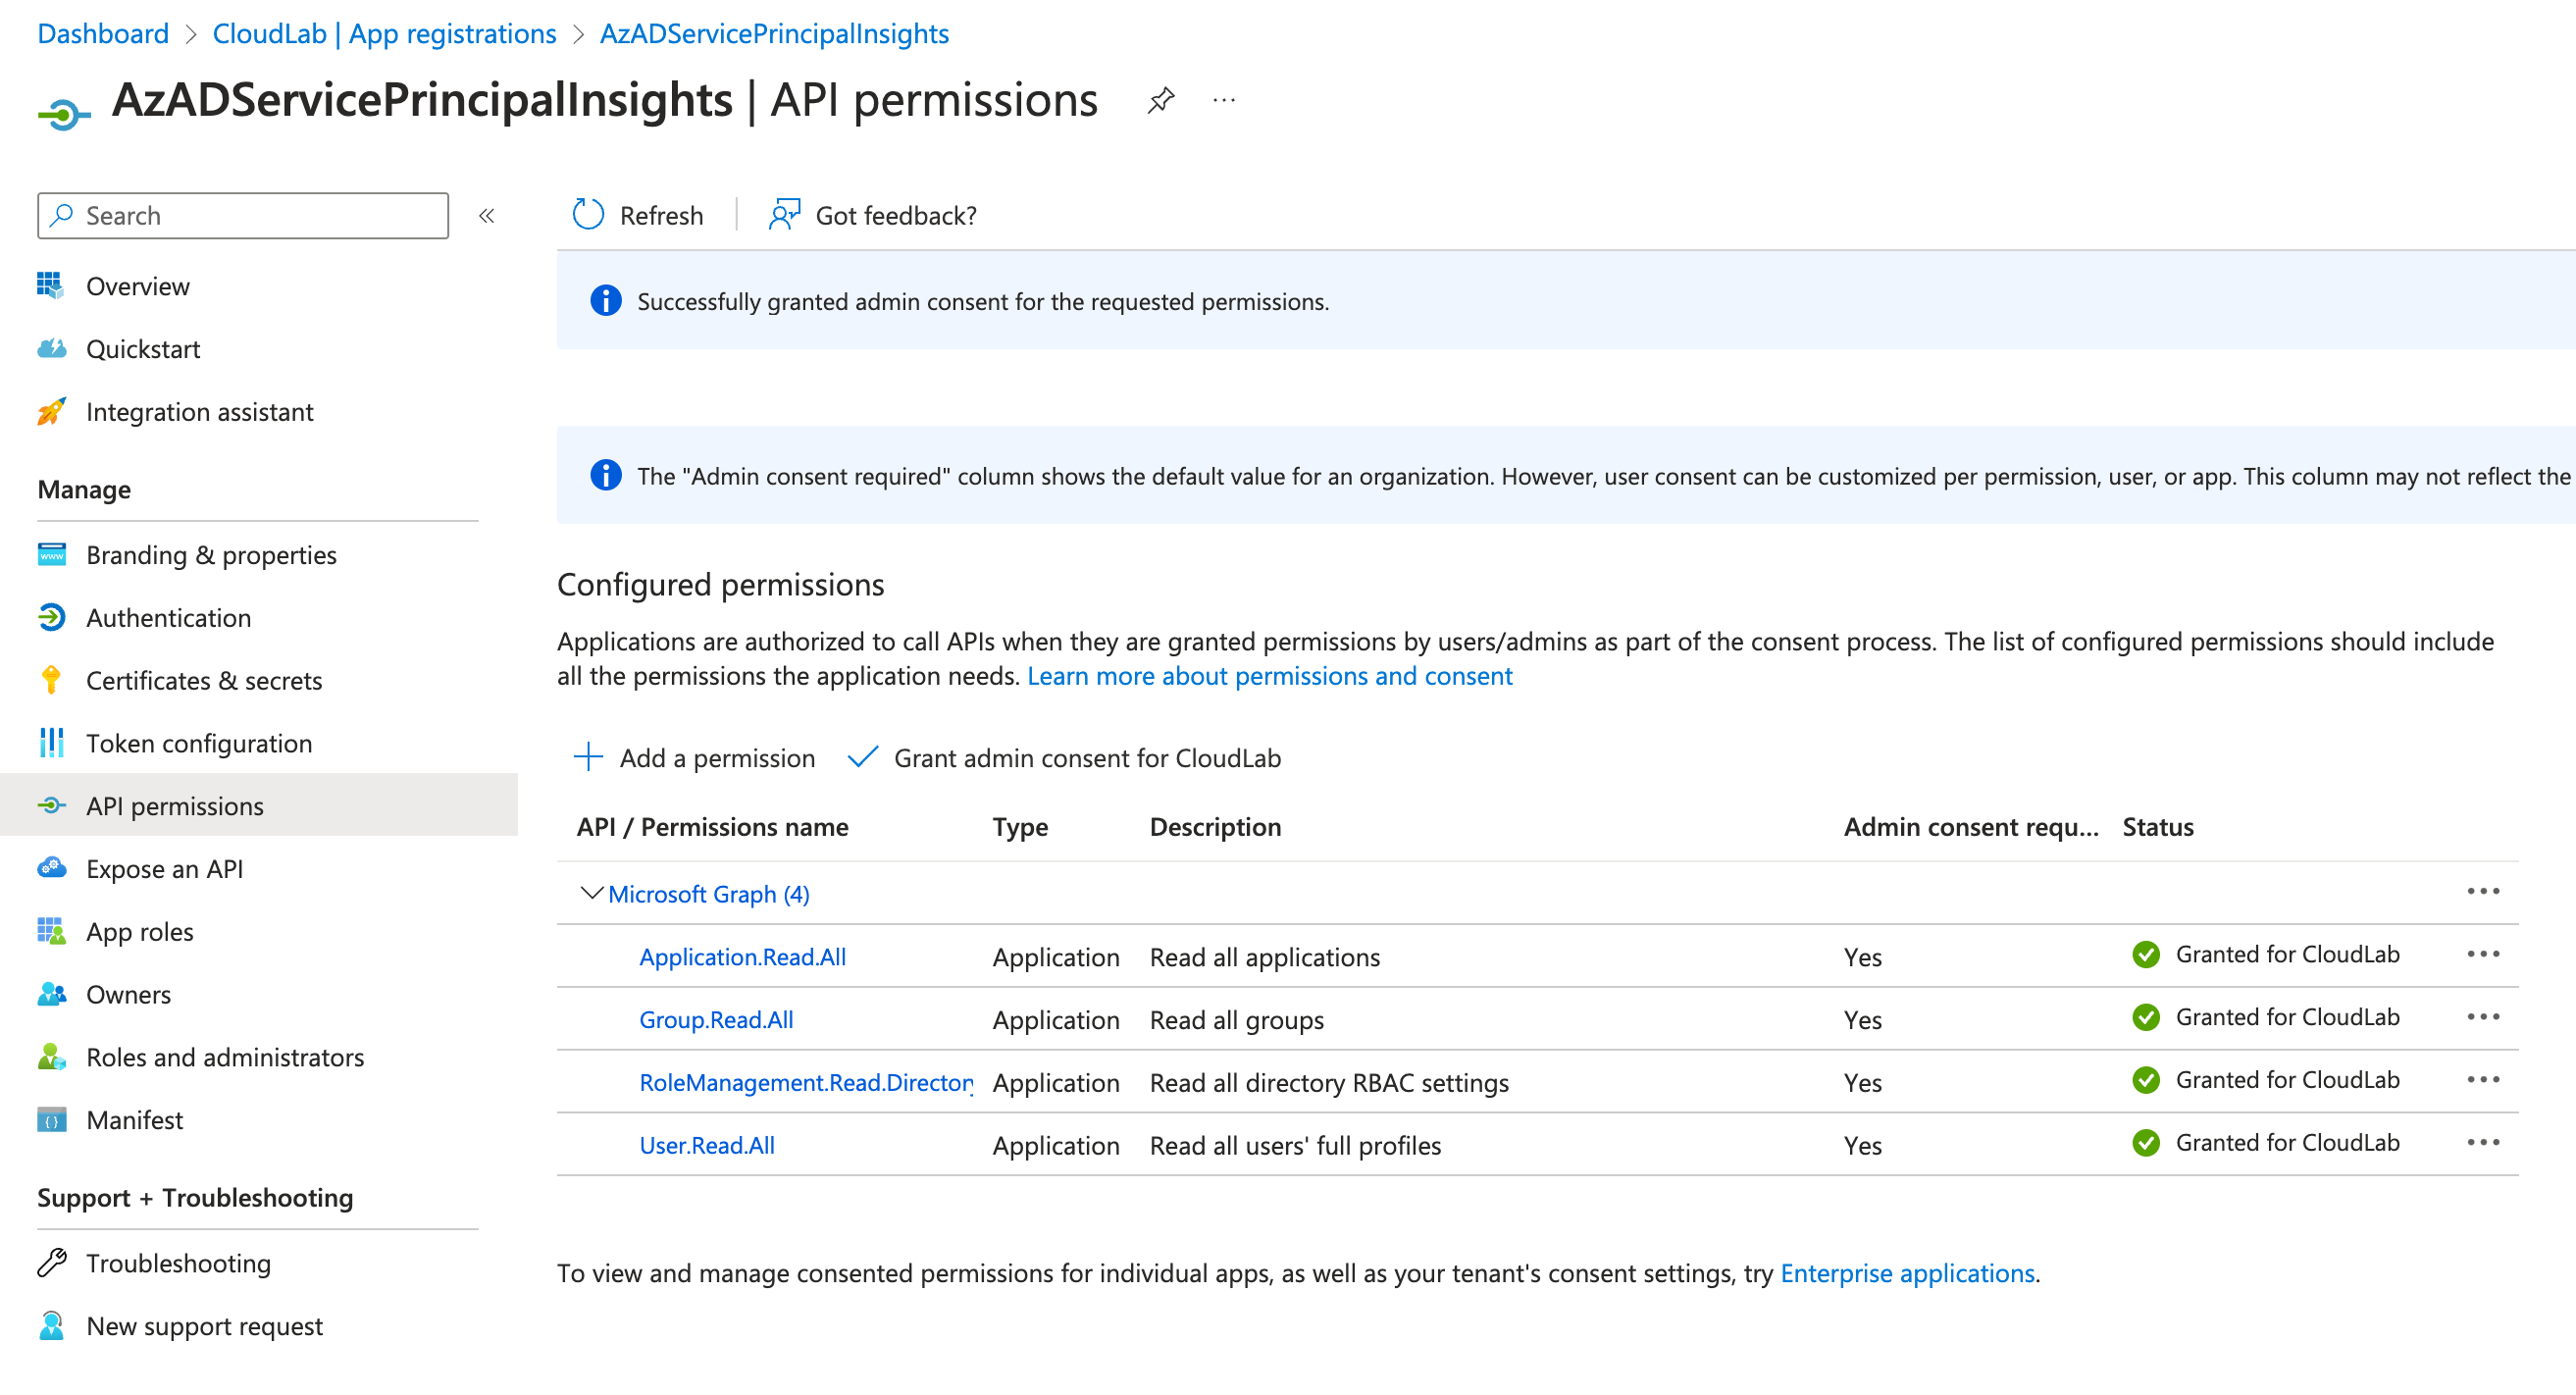The height and width of the screenshot is (1395, 2576).
Task: Click Add a permission button
Action: (694, 758)
